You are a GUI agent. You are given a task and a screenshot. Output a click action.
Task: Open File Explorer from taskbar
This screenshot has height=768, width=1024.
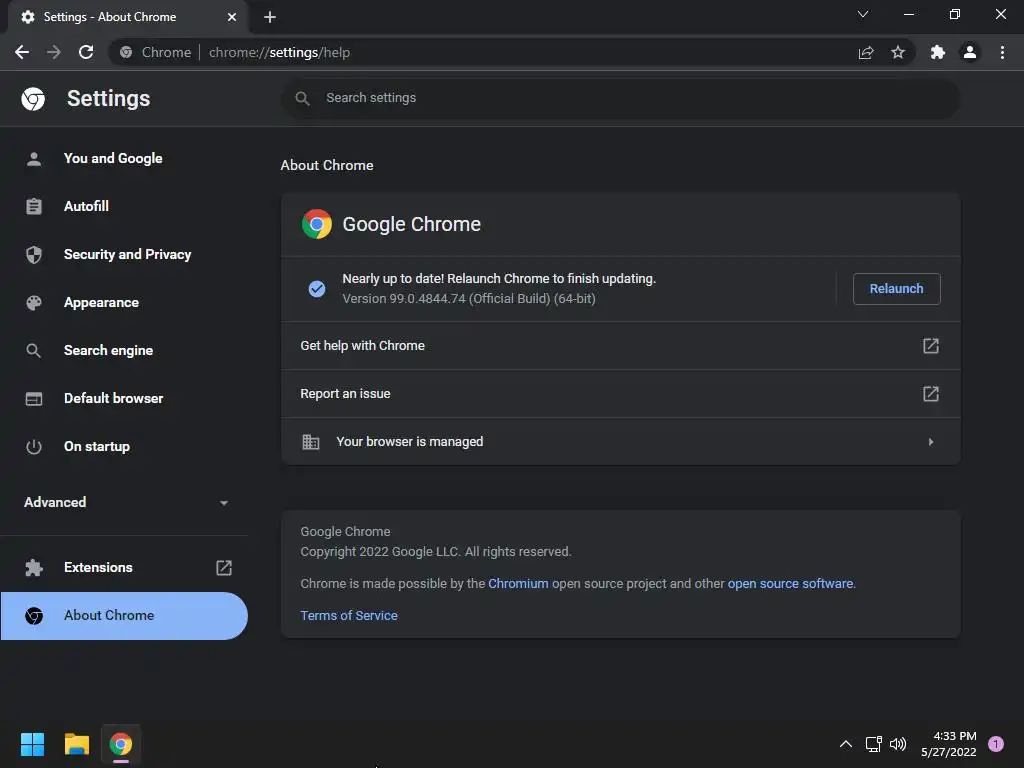click(x=76, y=744)
